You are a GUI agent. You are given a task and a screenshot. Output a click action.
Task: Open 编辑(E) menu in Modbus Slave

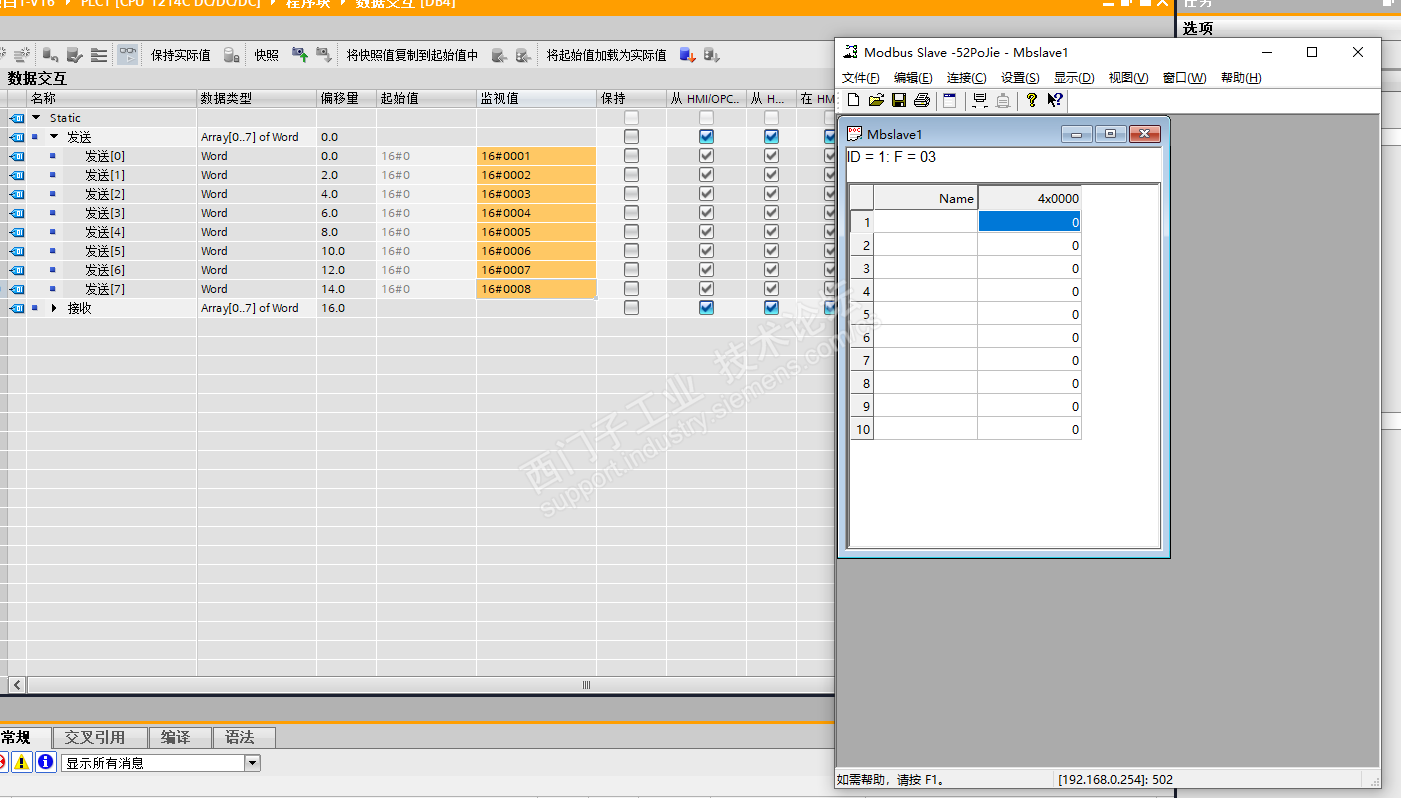[913, 78]
